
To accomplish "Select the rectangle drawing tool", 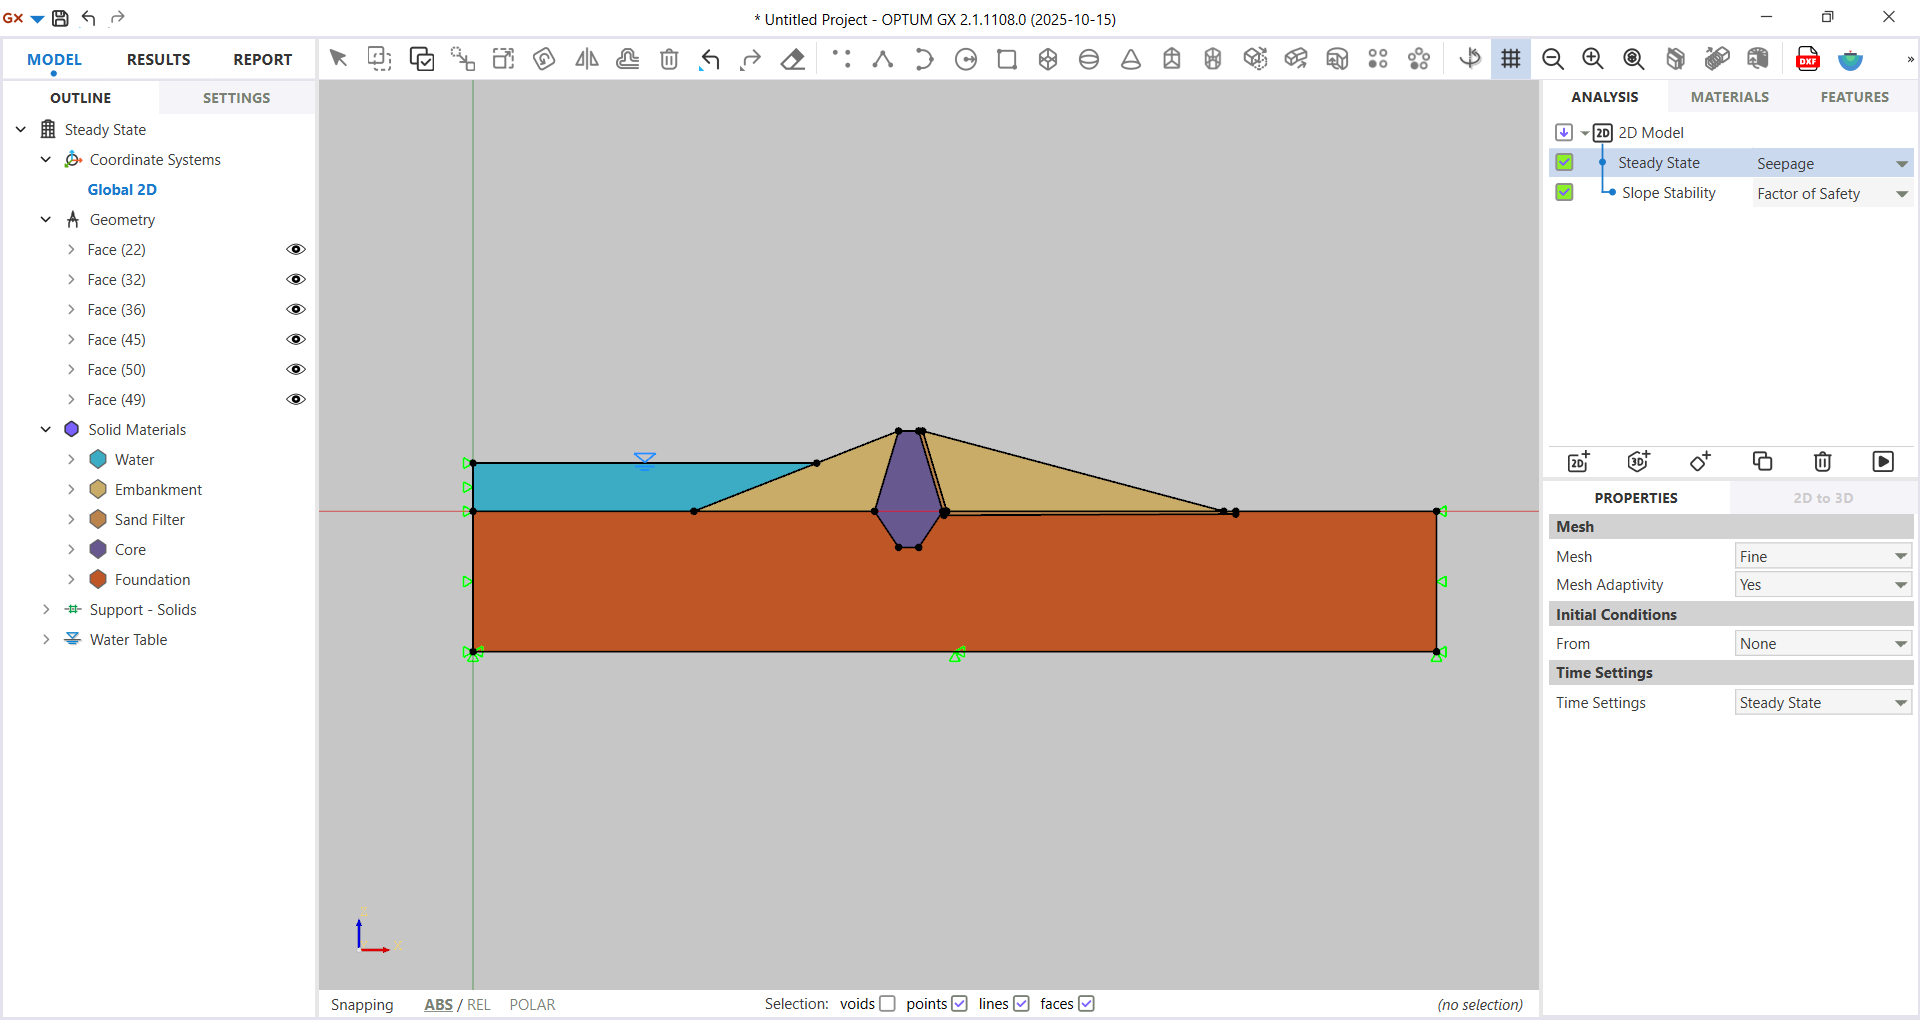I will pos(1007,59).
